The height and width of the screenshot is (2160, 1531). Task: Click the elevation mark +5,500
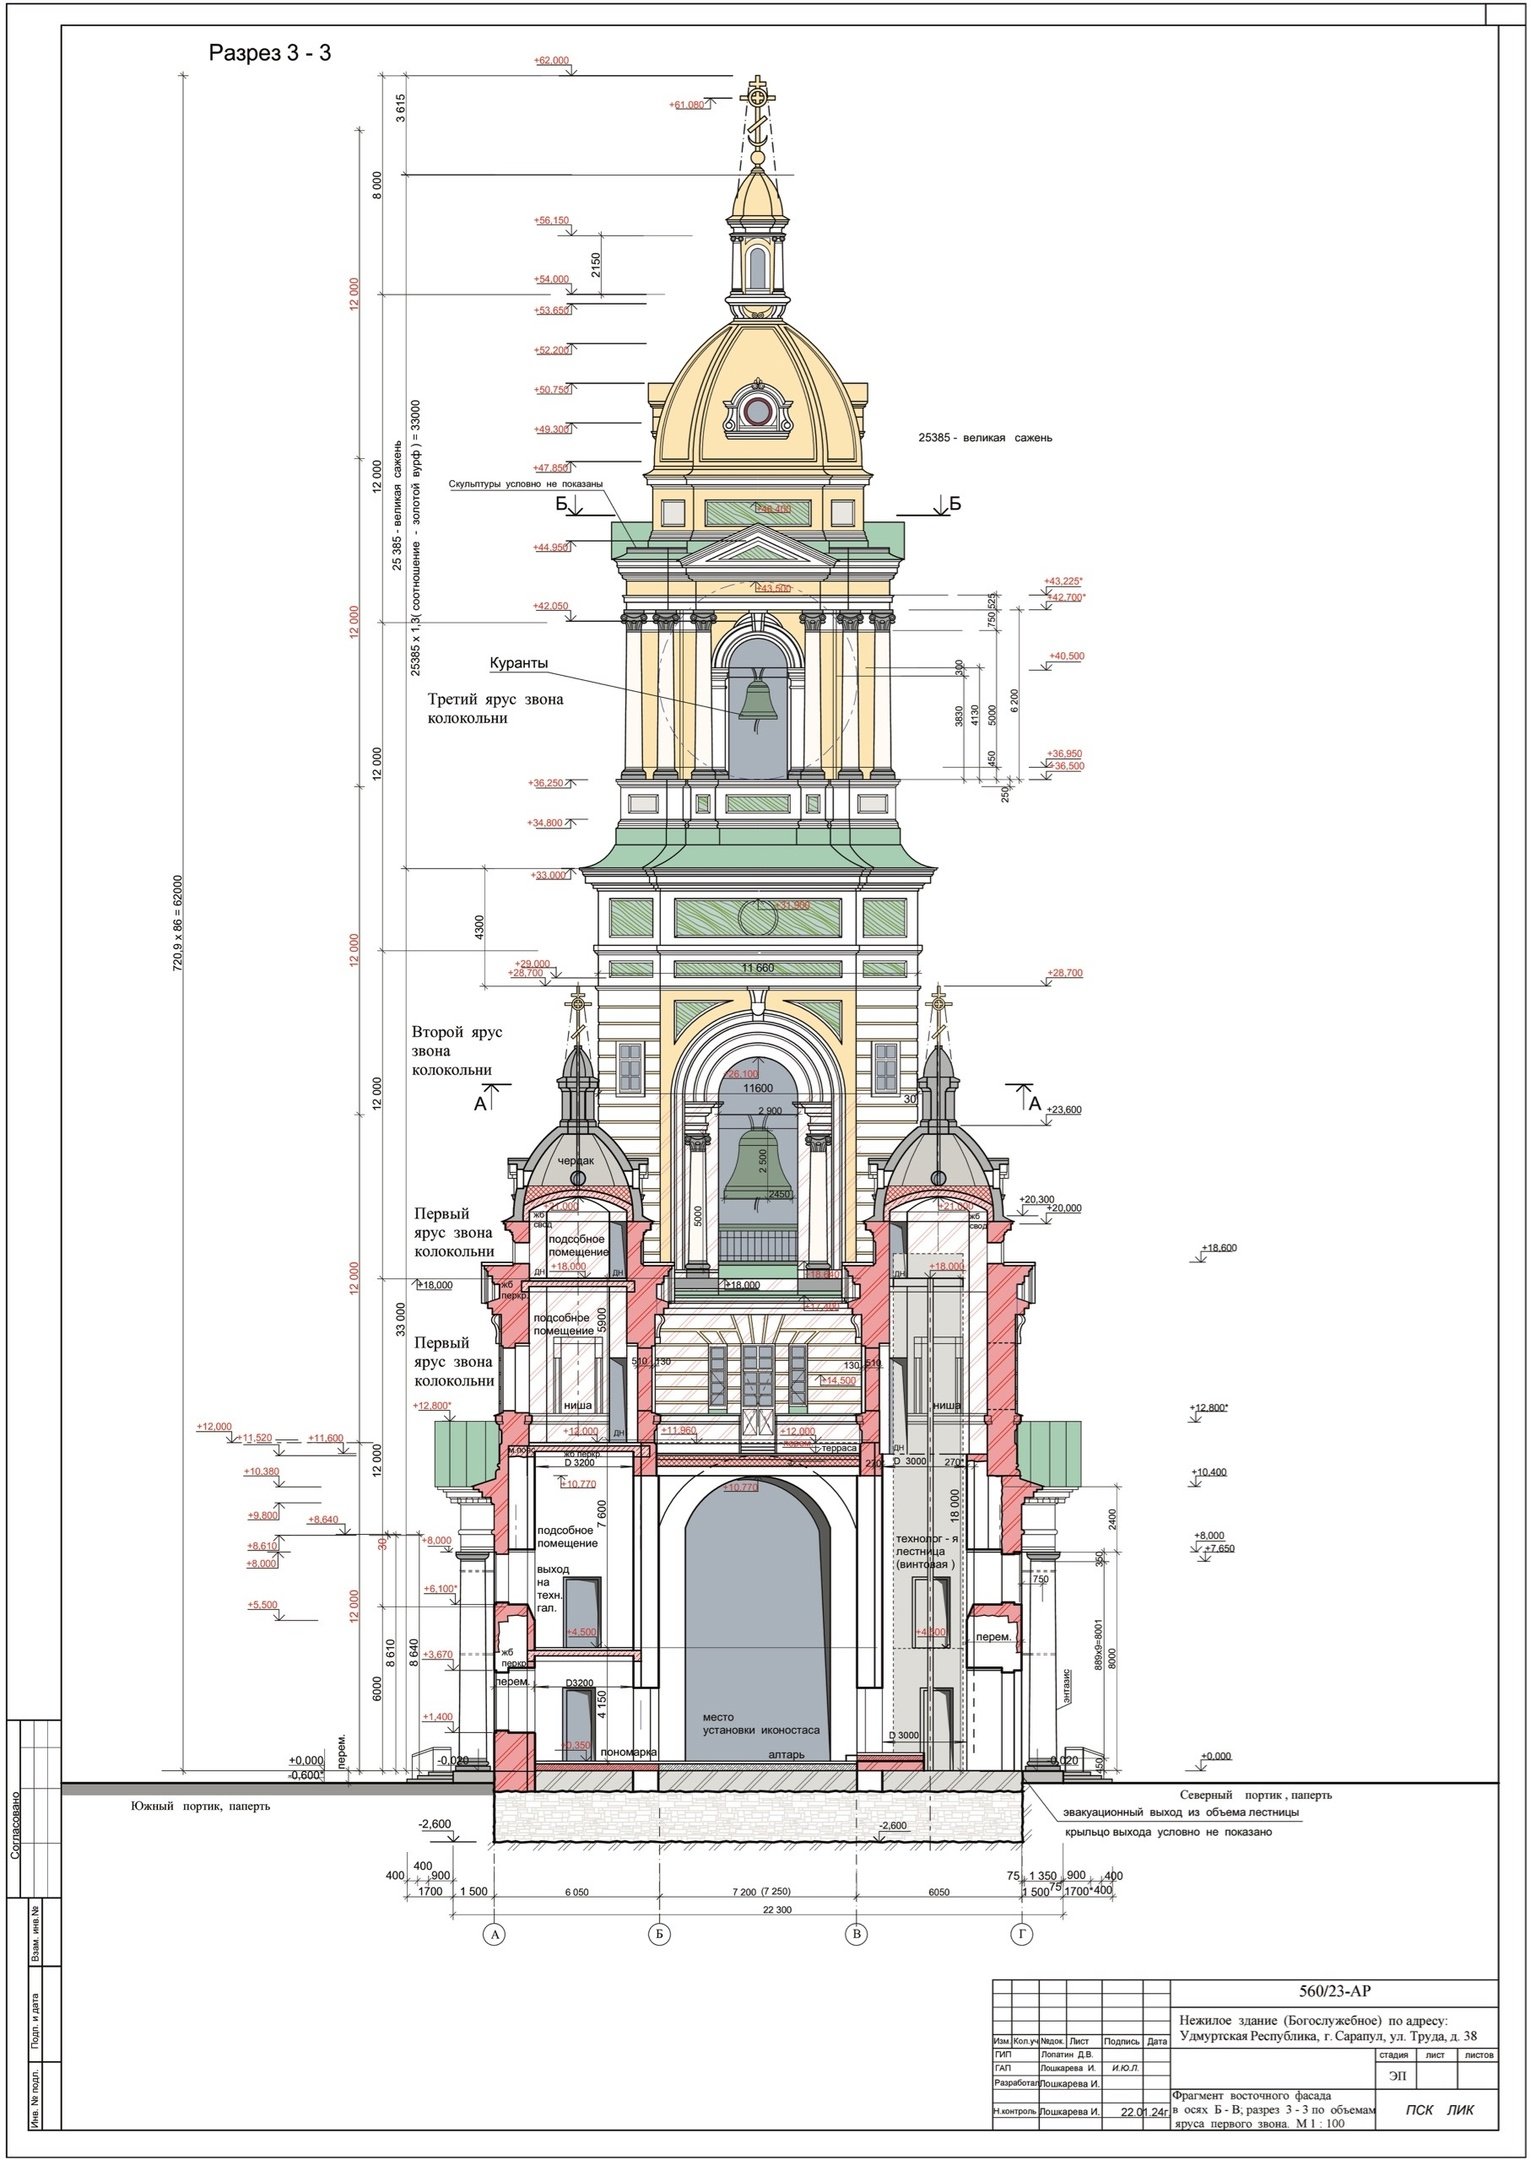coord(262,1605)
